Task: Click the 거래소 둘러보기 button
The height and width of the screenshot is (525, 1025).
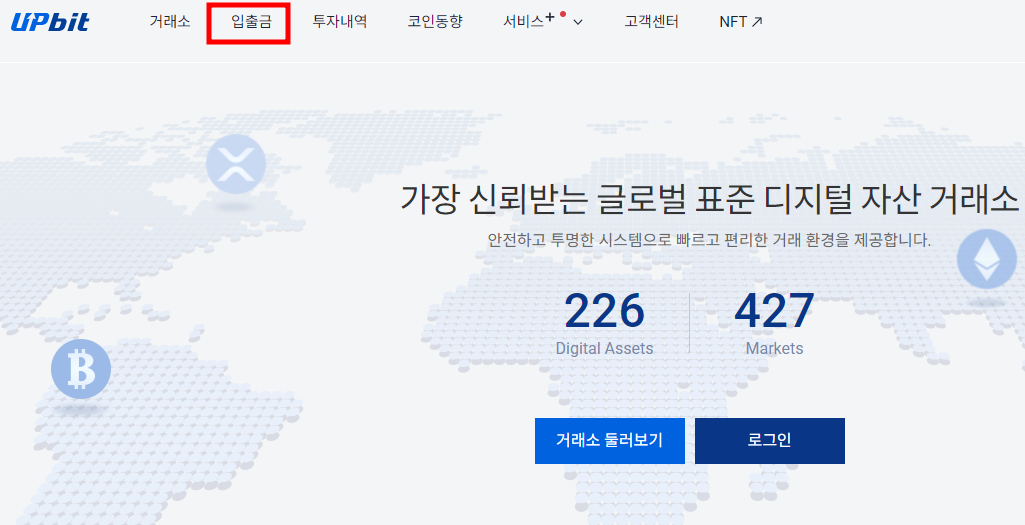Action: pos(609,441)
